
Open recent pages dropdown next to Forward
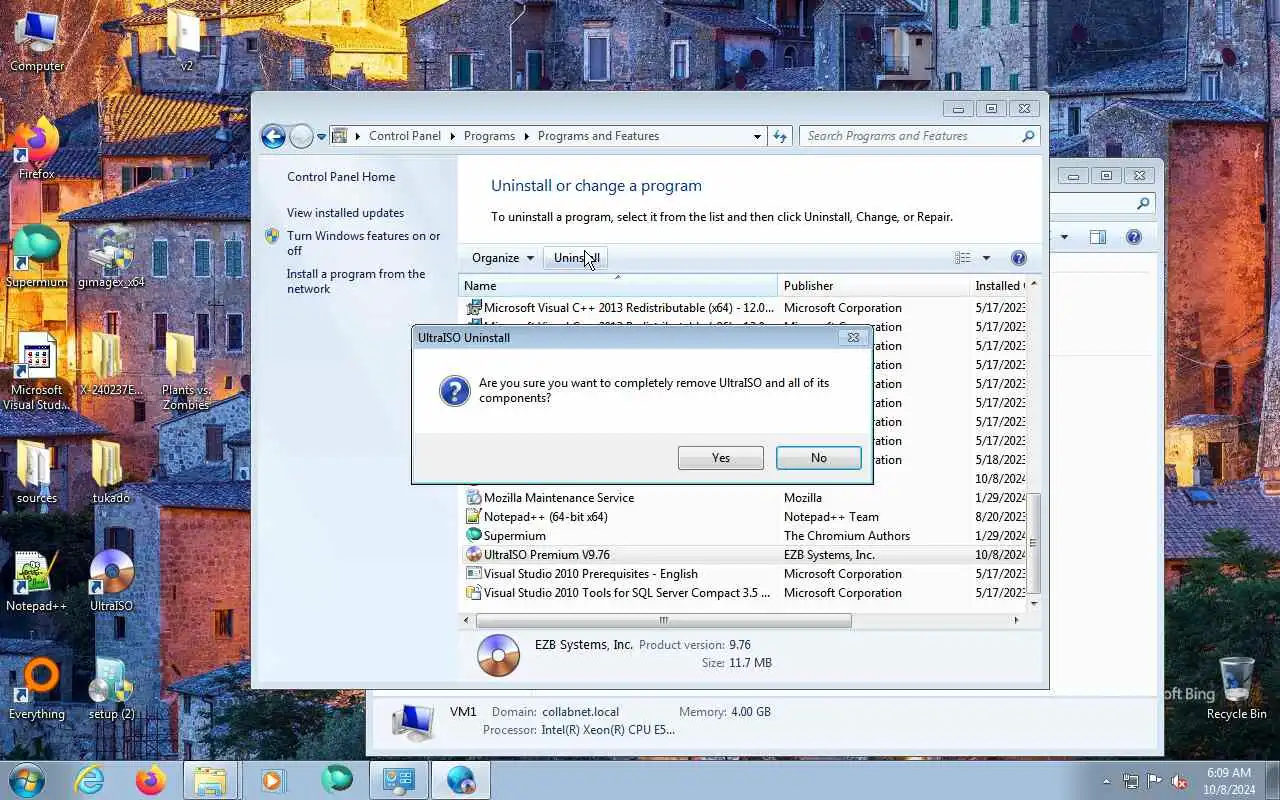point(321,137)
